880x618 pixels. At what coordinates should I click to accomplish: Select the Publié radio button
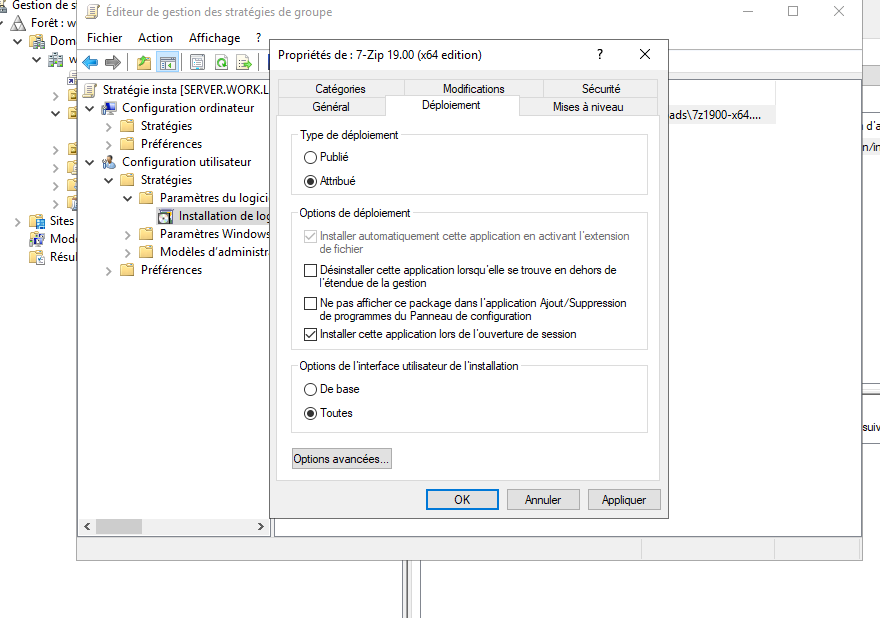coord(310,157)
